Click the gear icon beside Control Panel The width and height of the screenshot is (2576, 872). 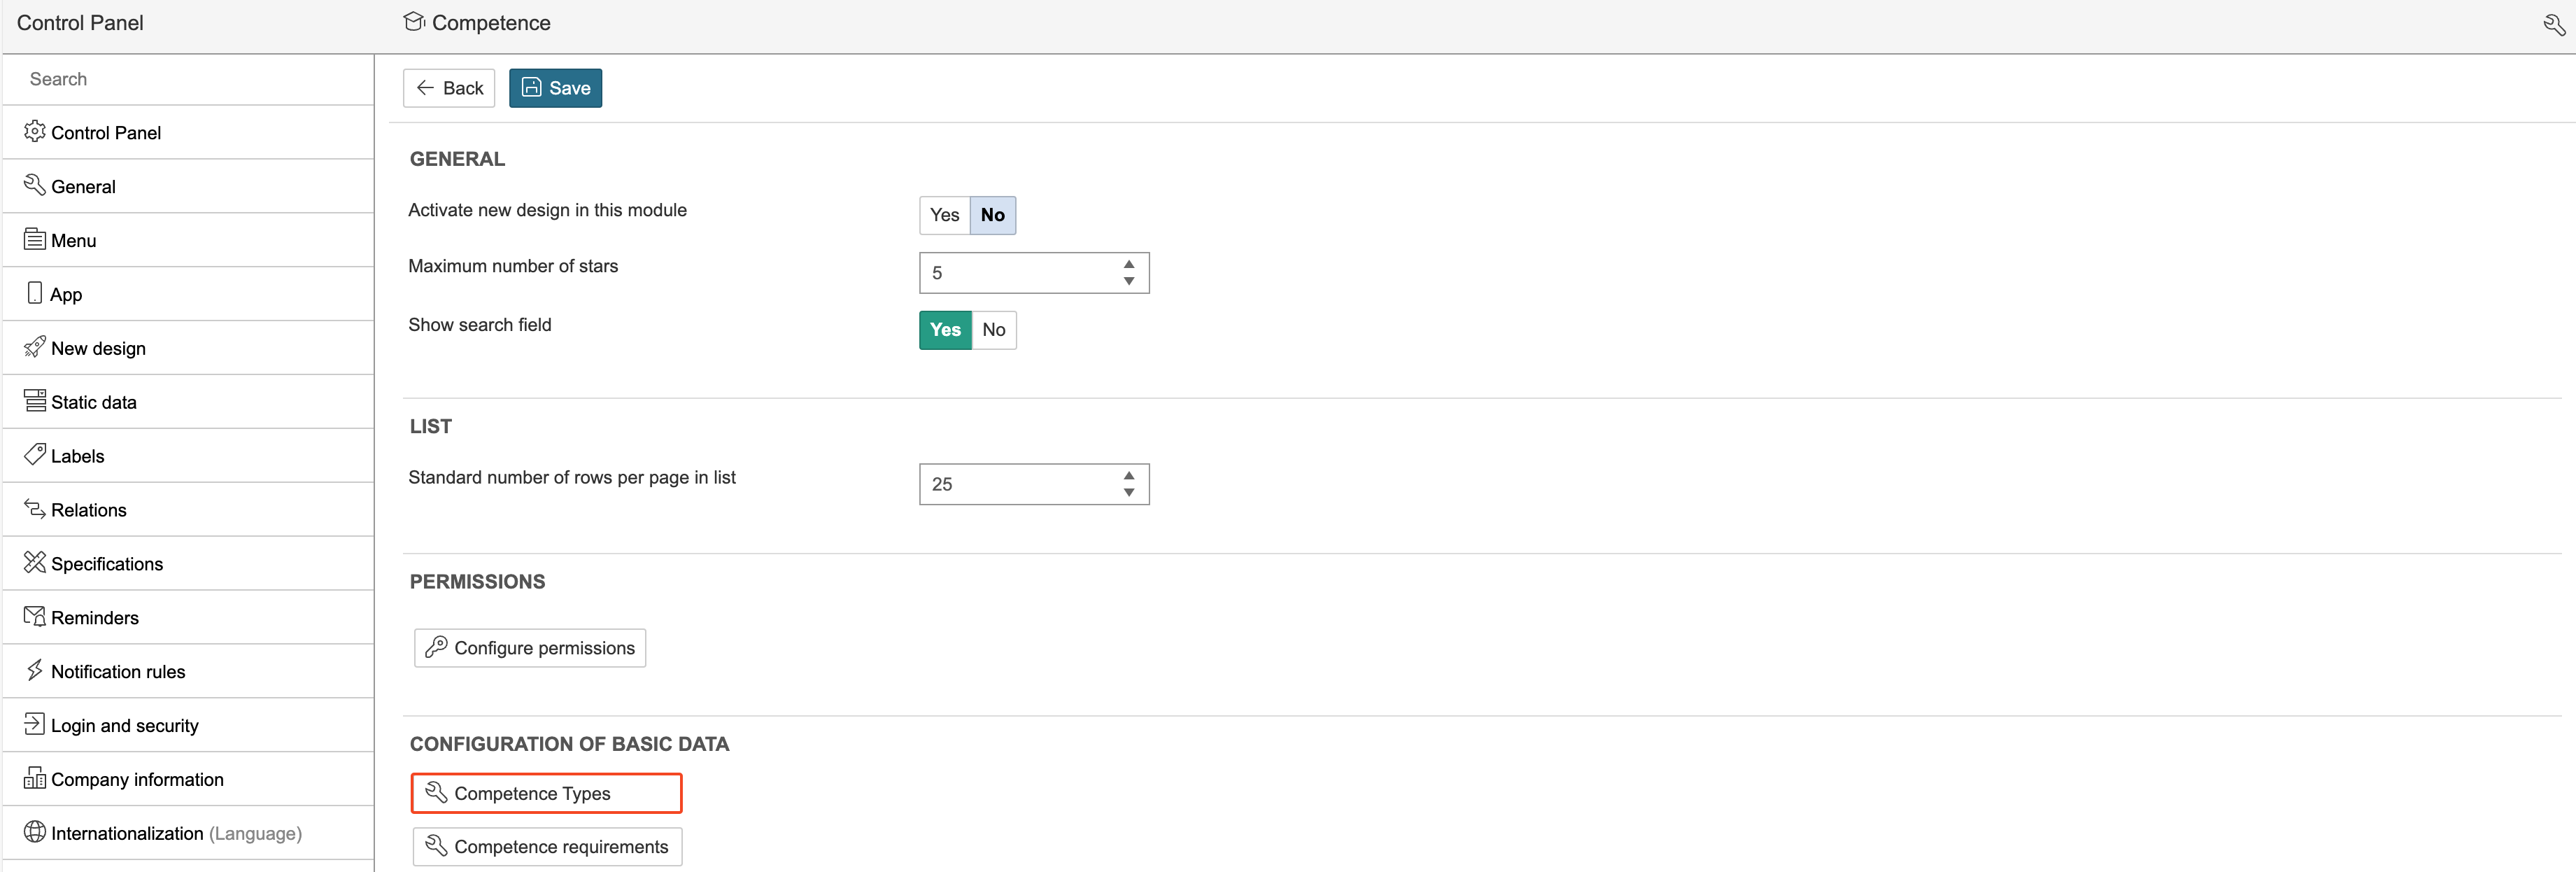coord(35,132)
